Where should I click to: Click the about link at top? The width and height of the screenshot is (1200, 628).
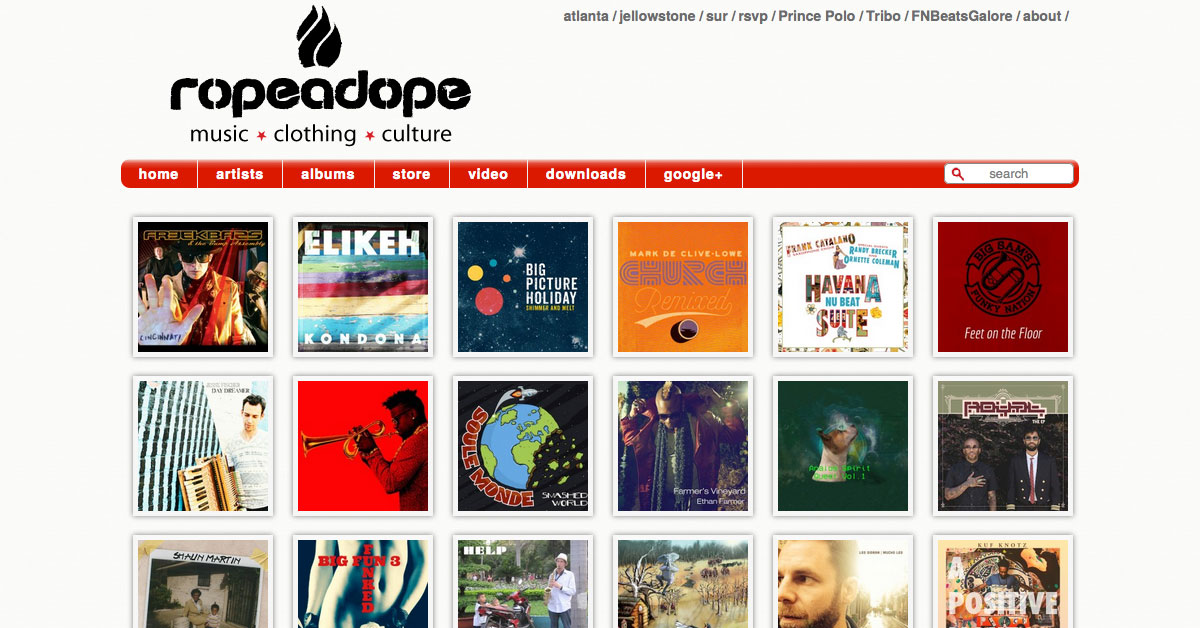(x=1042, y=16)
